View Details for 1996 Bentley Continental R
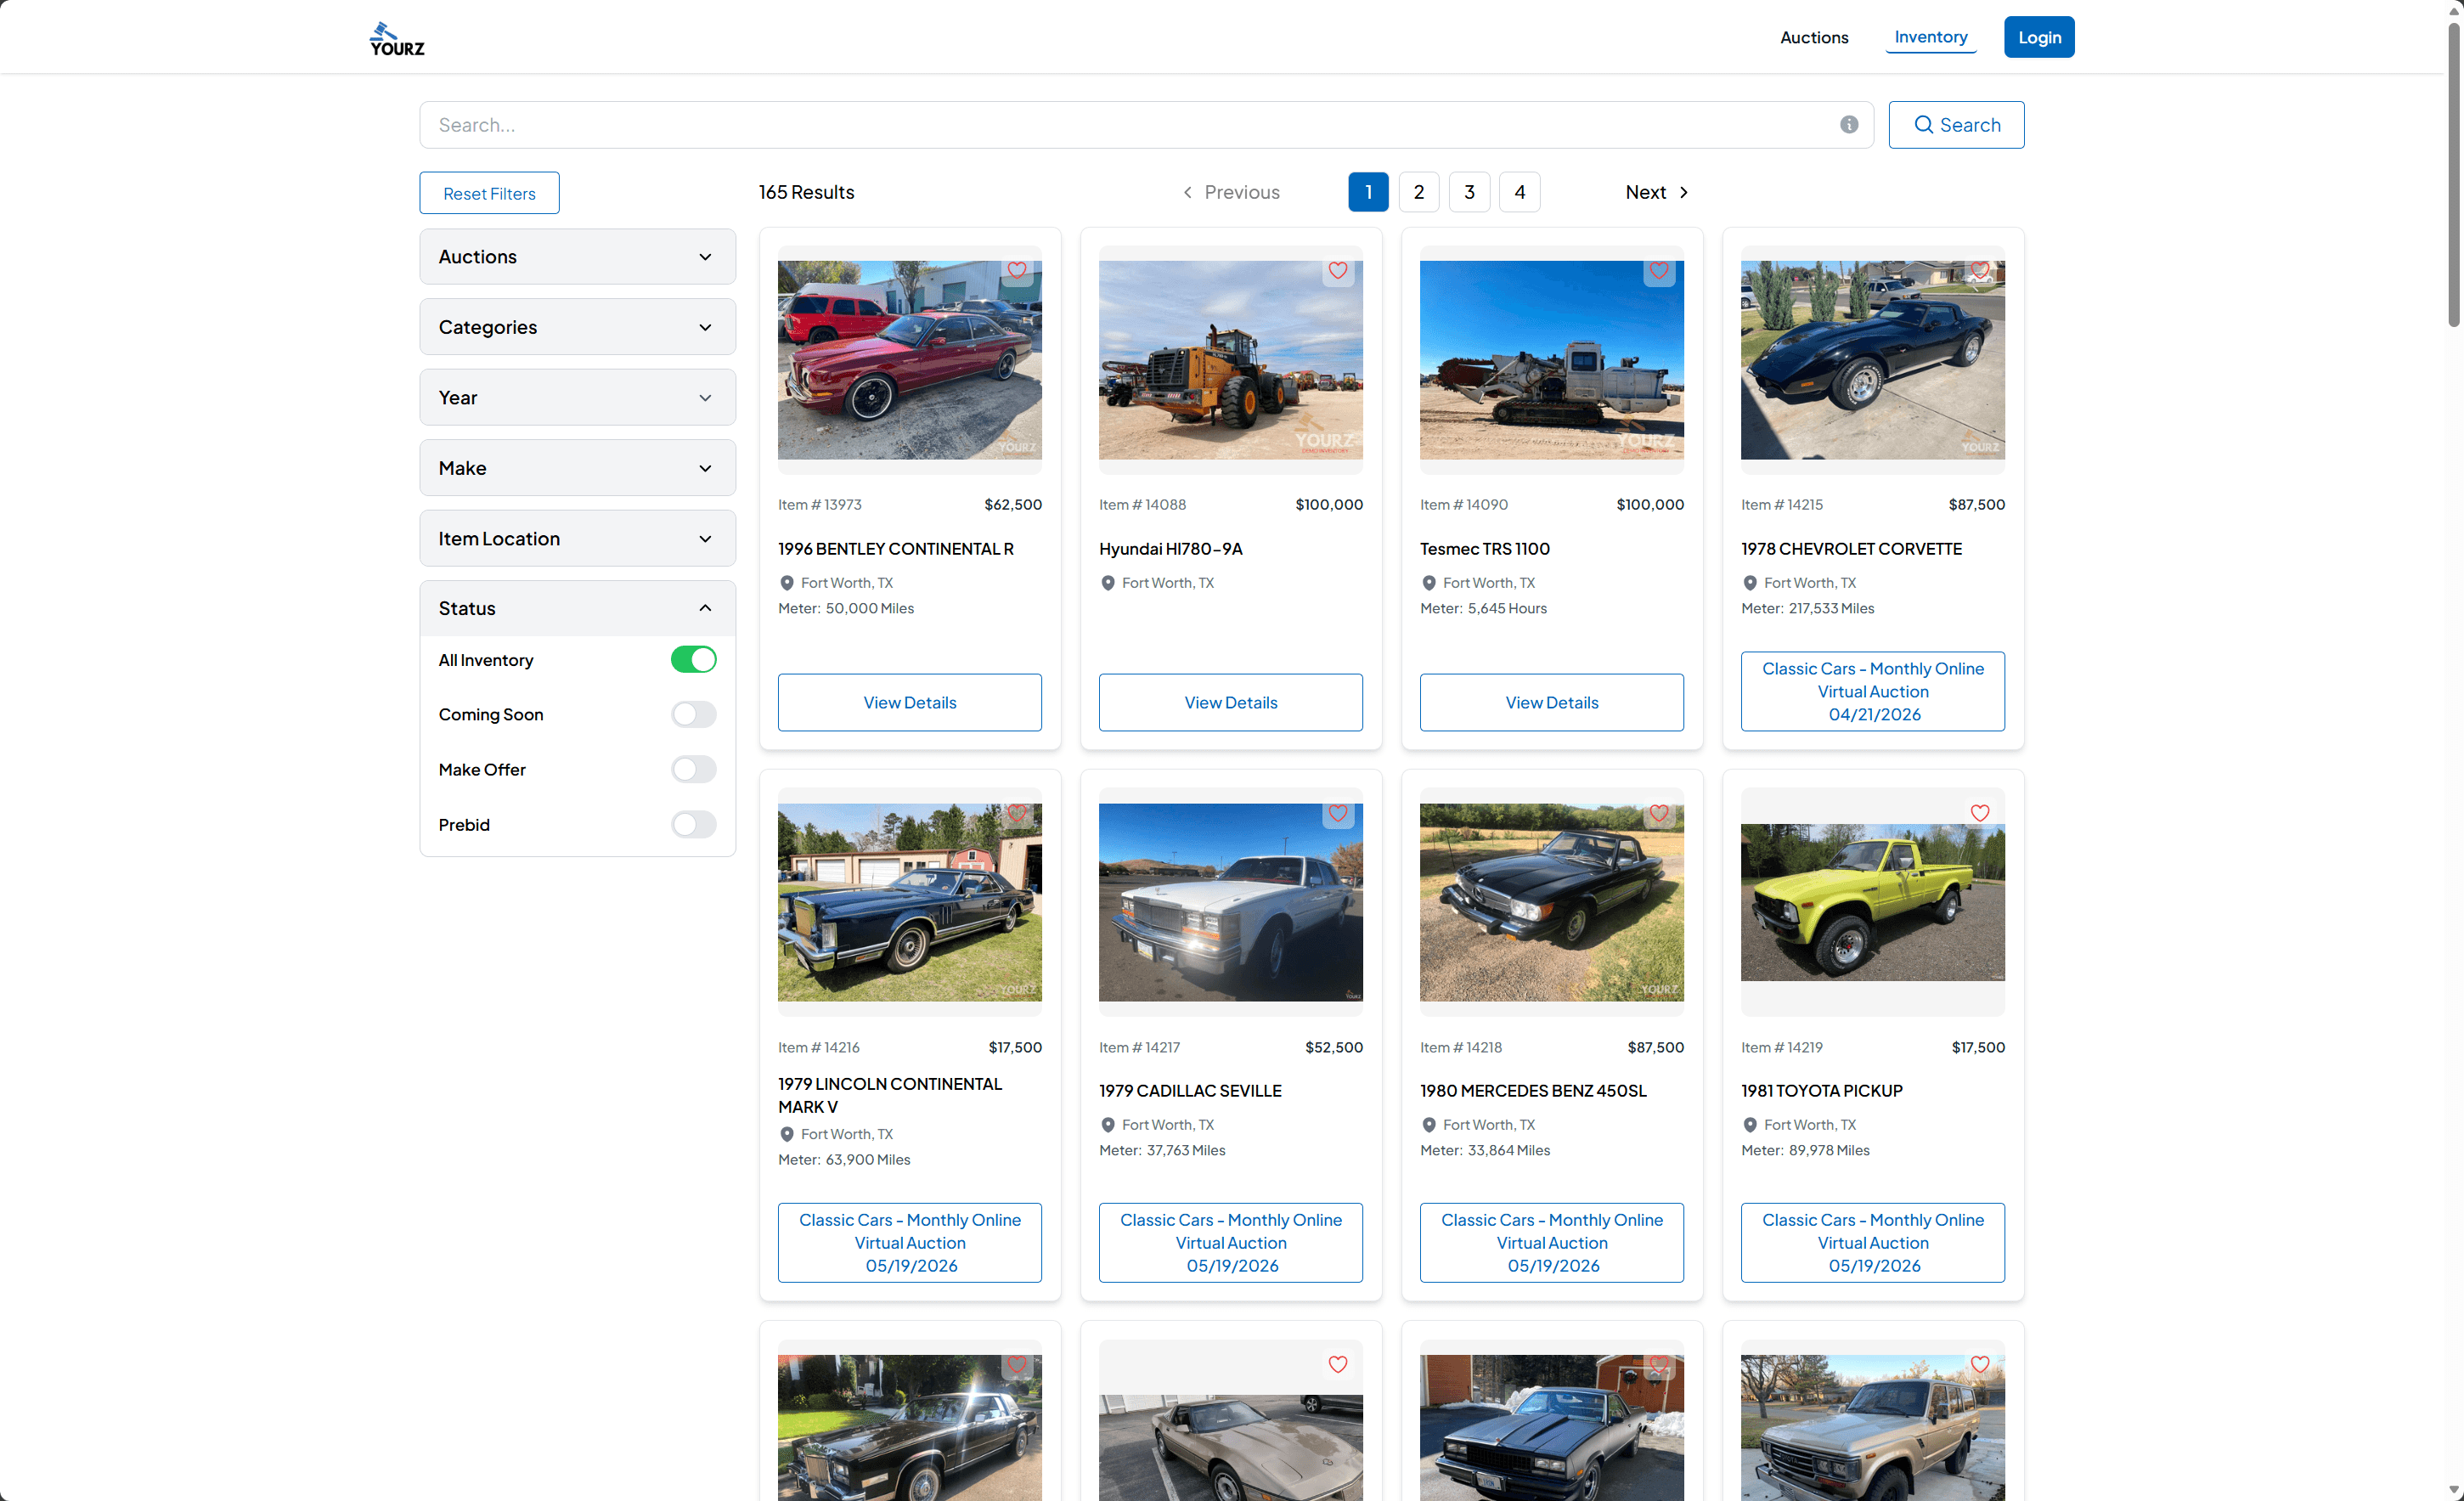The image size is (2464, 1501). tap(909, 702)
